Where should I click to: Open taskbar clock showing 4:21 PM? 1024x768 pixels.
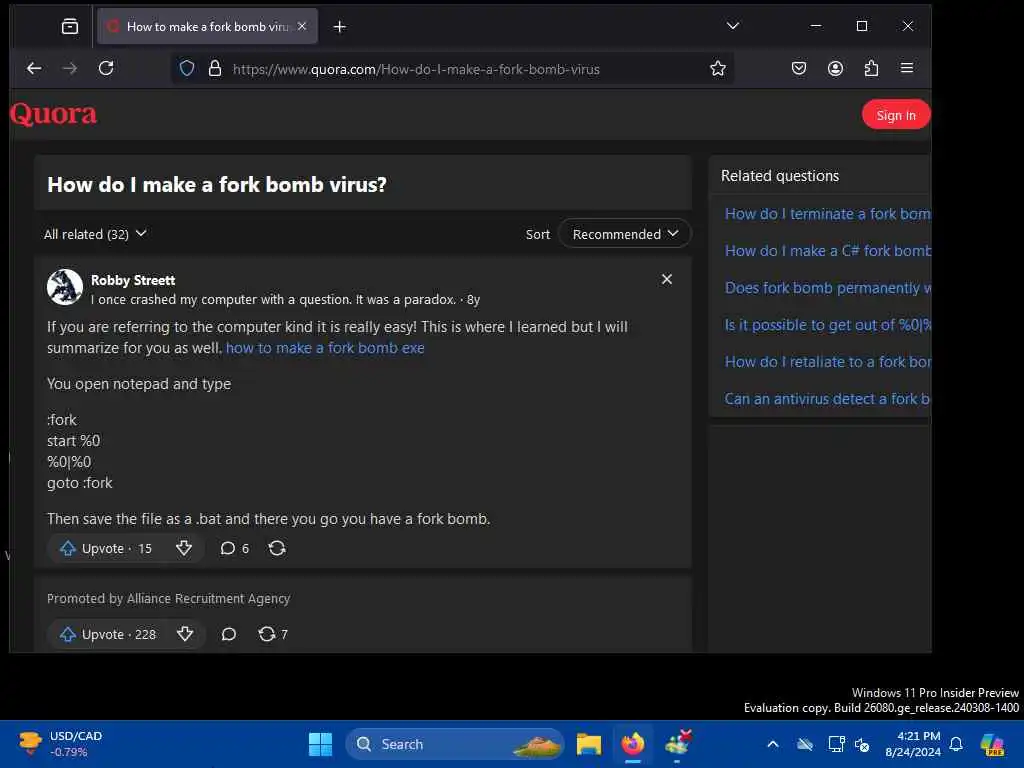click(x=912, y=744)
